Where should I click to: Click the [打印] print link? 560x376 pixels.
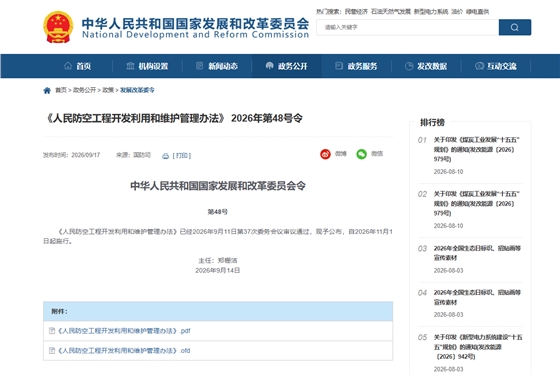(x=182, y=156)
